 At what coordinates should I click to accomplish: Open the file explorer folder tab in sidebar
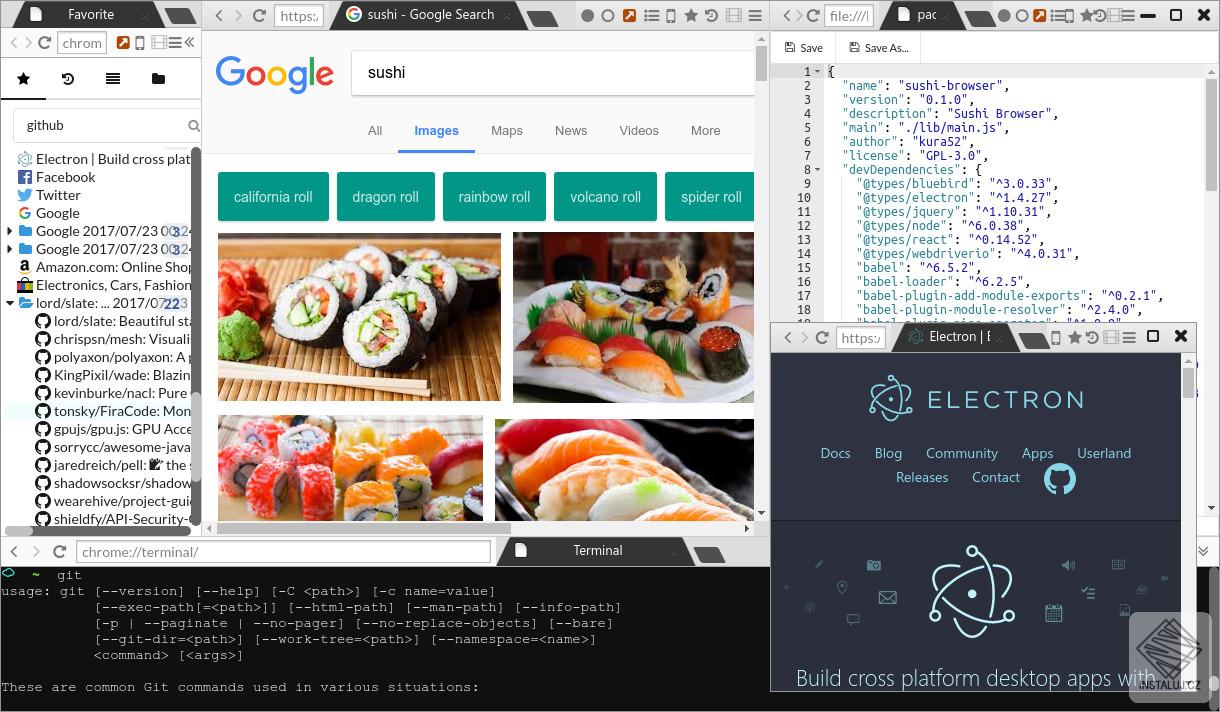(158, 79)
